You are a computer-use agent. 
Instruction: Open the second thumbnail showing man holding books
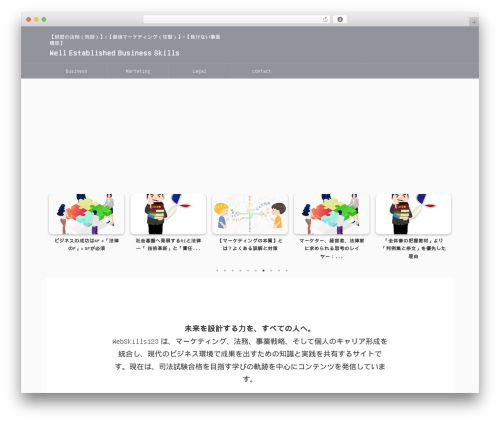[x=168, y=214]
